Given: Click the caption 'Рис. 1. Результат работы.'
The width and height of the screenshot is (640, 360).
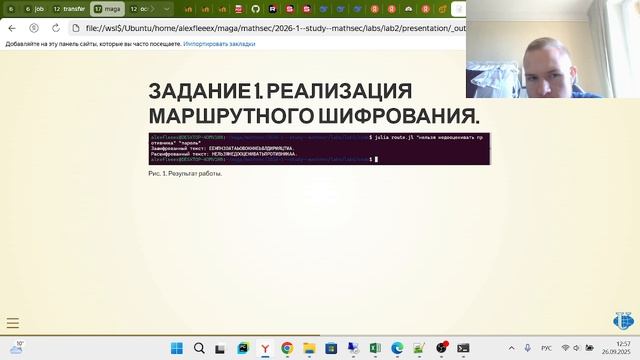Looking at the screenshot, I should tap(185, 173).
